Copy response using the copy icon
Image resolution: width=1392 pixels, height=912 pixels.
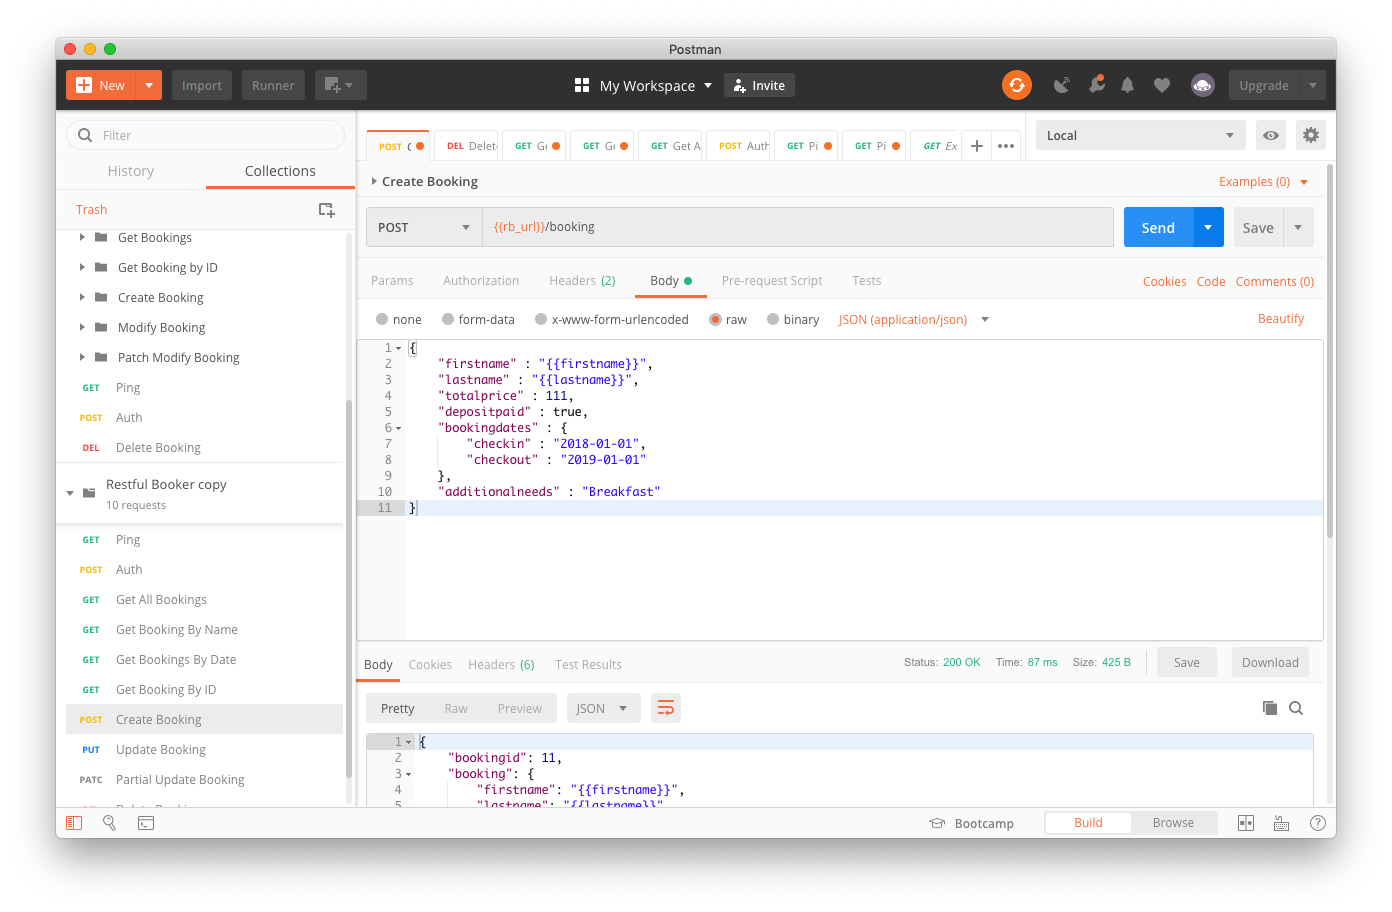click(1269, 708)
